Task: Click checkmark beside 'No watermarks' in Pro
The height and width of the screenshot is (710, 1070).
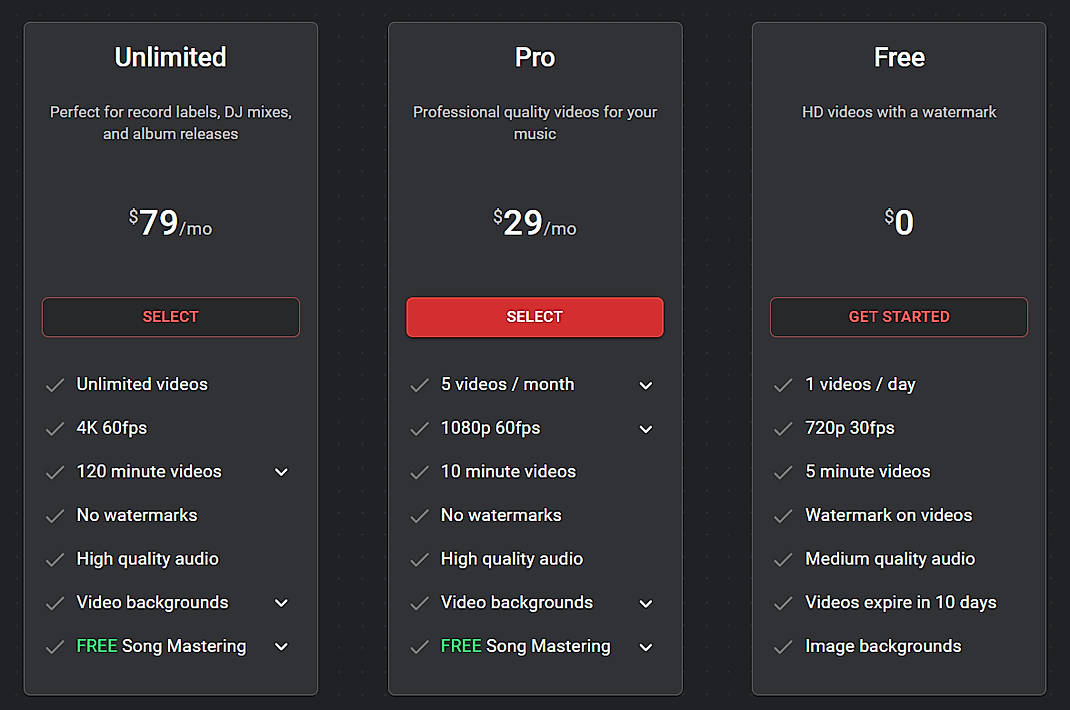Action: (419, 516)
